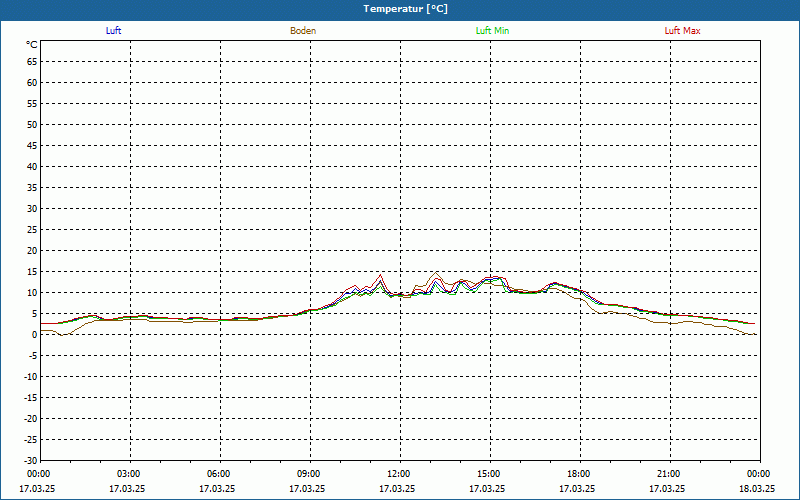
Task: Click the 50 y-axis value
Action: click(32, 124)
